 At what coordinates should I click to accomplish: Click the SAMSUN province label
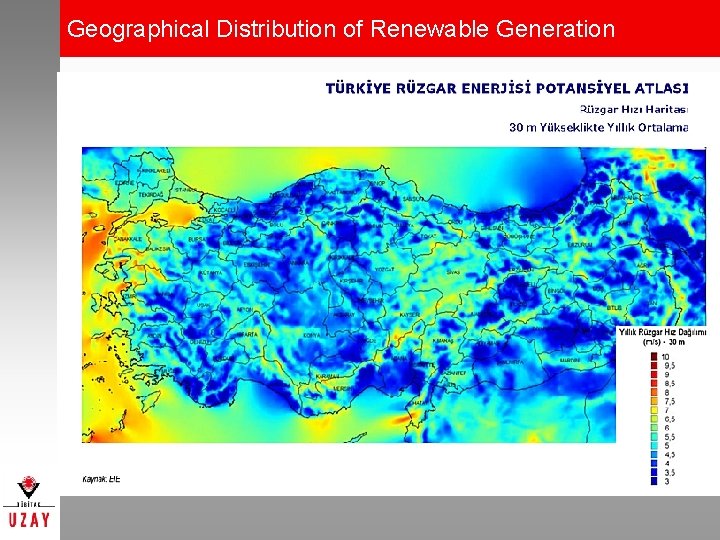point(413,199)
